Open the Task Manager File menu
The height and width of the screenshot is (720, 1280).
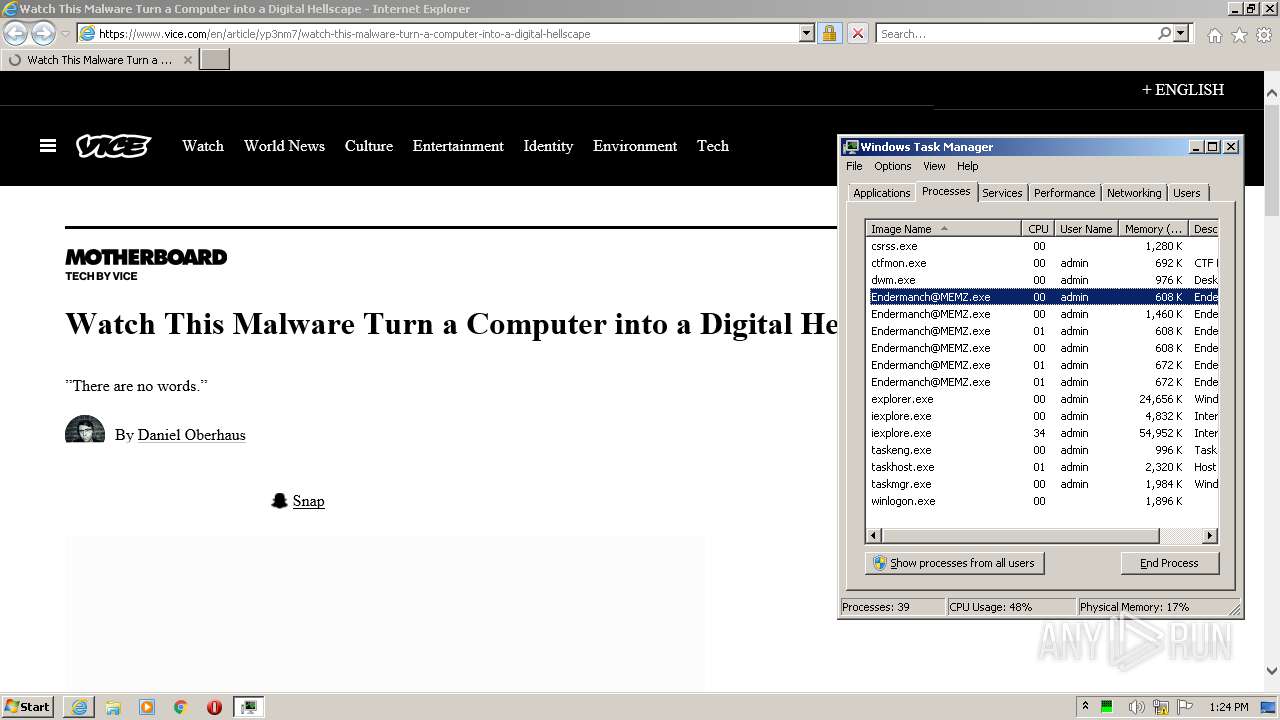(854, 166)
